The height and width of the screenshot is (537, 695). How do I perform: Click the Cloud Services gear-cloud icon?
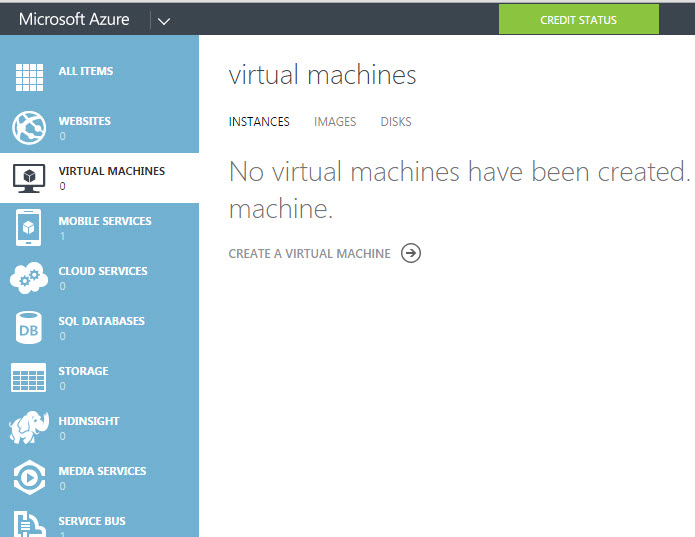click(29, 278)
